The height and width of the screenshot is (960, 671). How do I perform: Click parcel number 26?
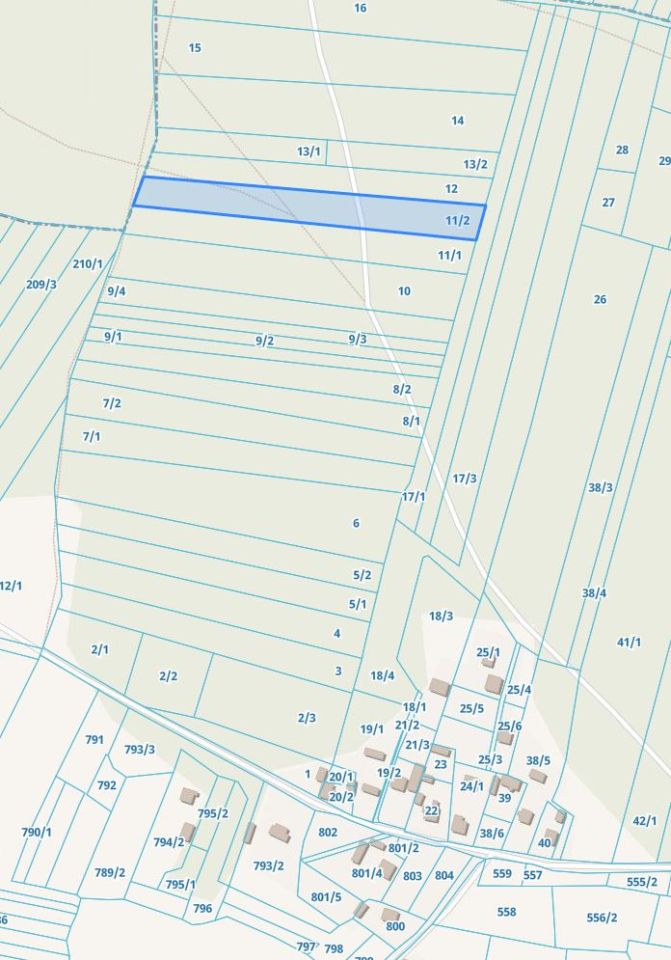[x=600, y=299]
